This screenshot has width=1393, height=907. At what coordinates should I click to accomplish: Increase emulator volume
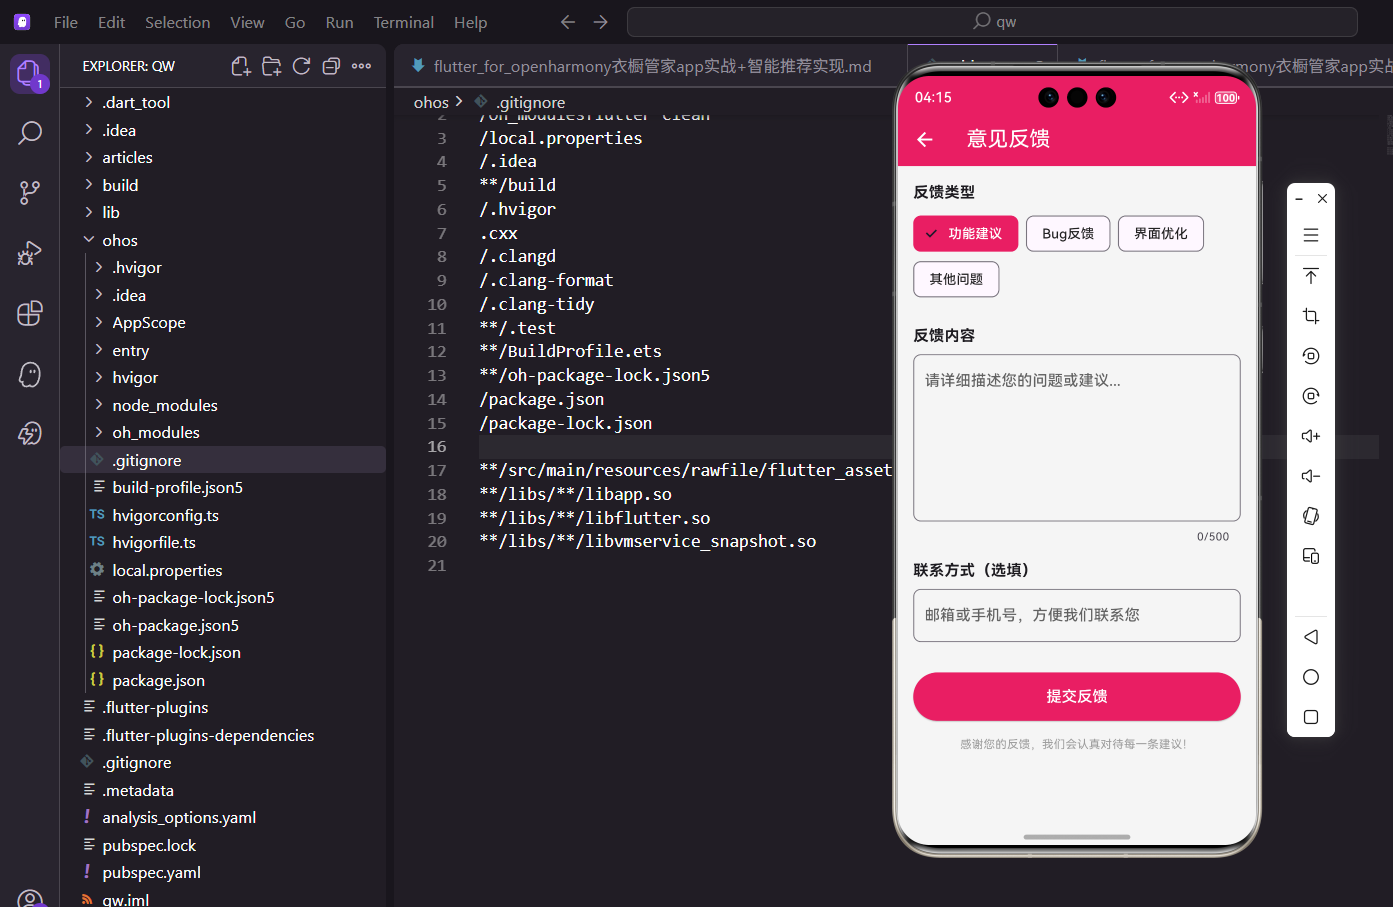1311,436
